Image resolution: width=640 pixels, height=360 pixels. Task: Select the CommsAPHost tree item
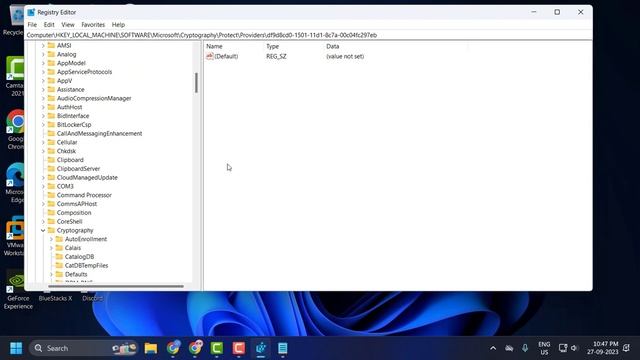pyautogui.click(x=77, y=204)
